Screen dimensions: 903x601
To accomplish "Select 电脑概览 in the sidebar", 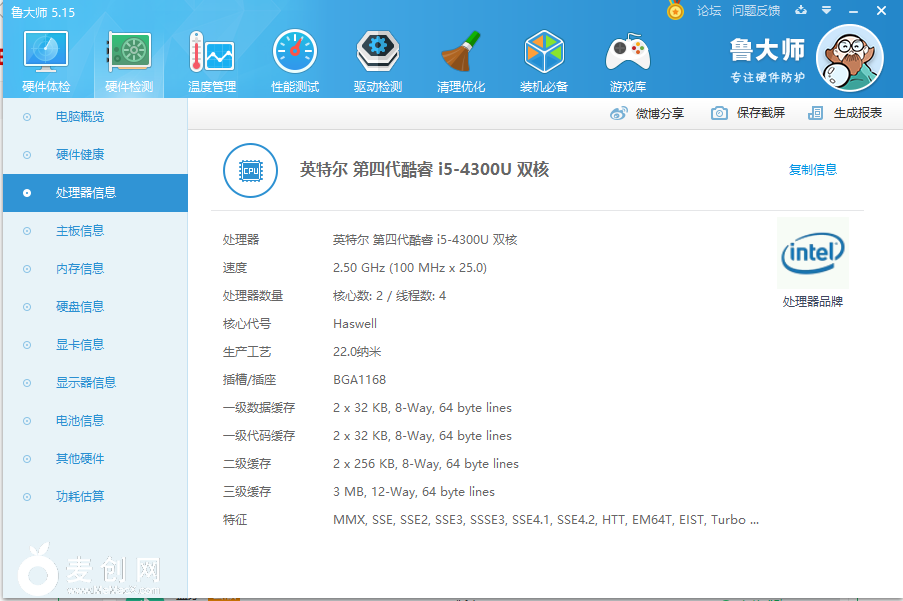I will (x=80, y=117).
